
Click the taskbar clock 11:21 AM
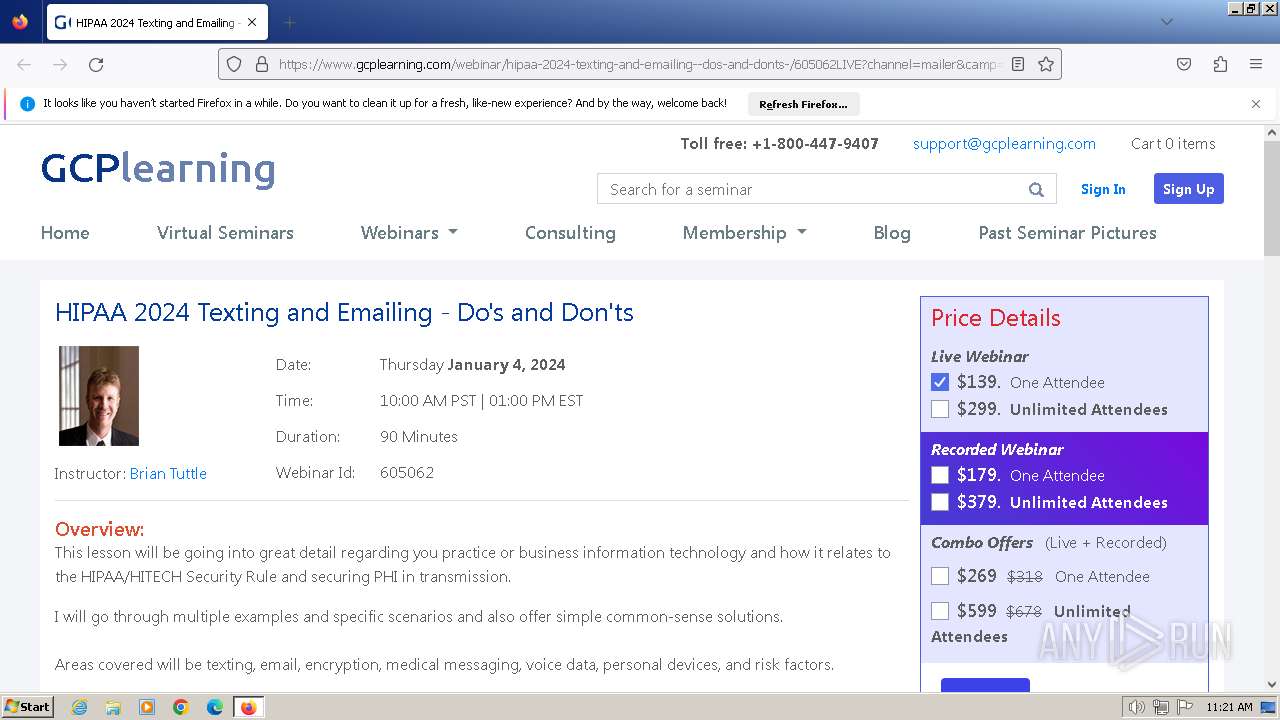(x=1229, y=707)
